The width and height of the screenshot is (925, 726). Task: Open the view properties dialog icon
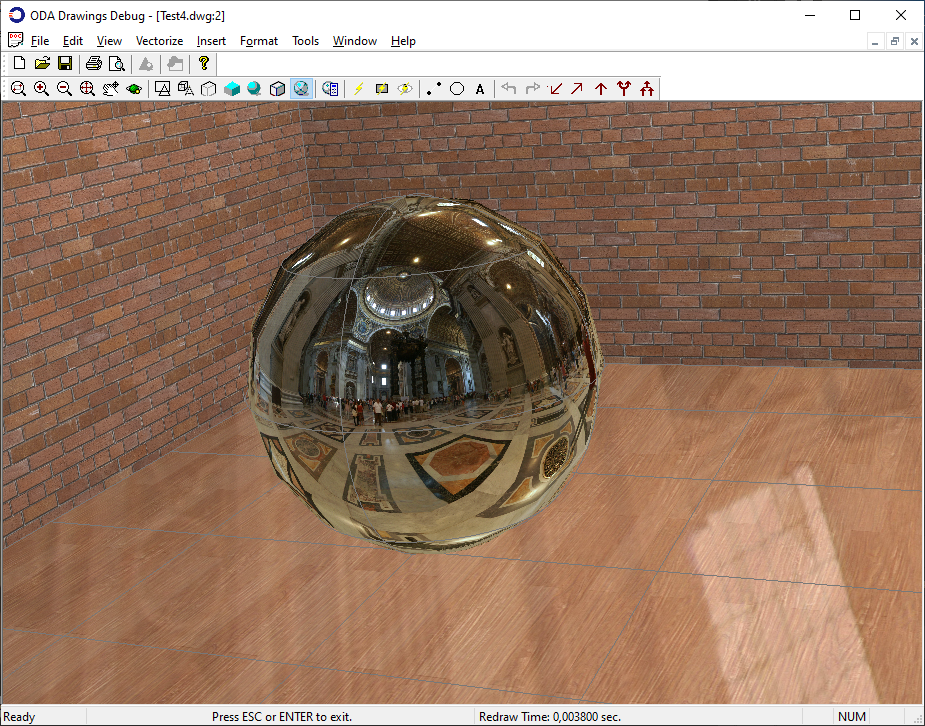pos(330,89)
